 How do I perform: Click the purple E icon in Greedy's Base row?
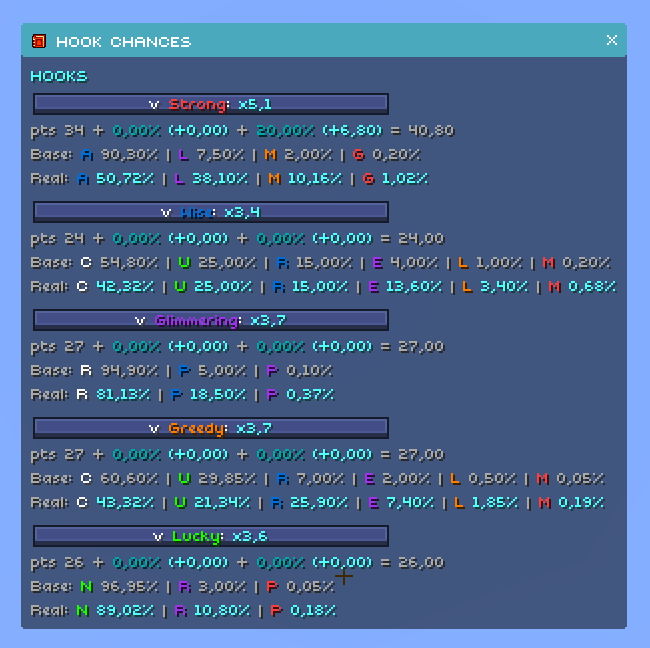pos(378,479)
